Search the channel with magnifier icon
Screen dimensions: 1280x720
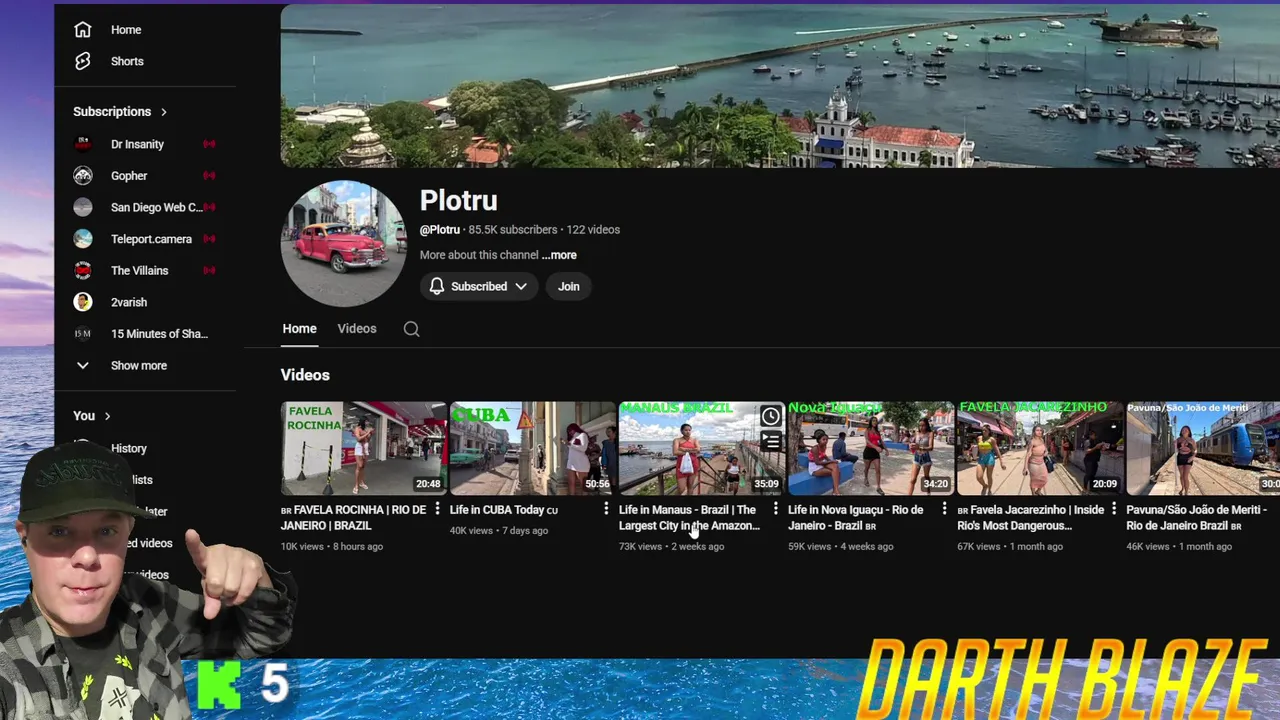(x=411, y=329)
